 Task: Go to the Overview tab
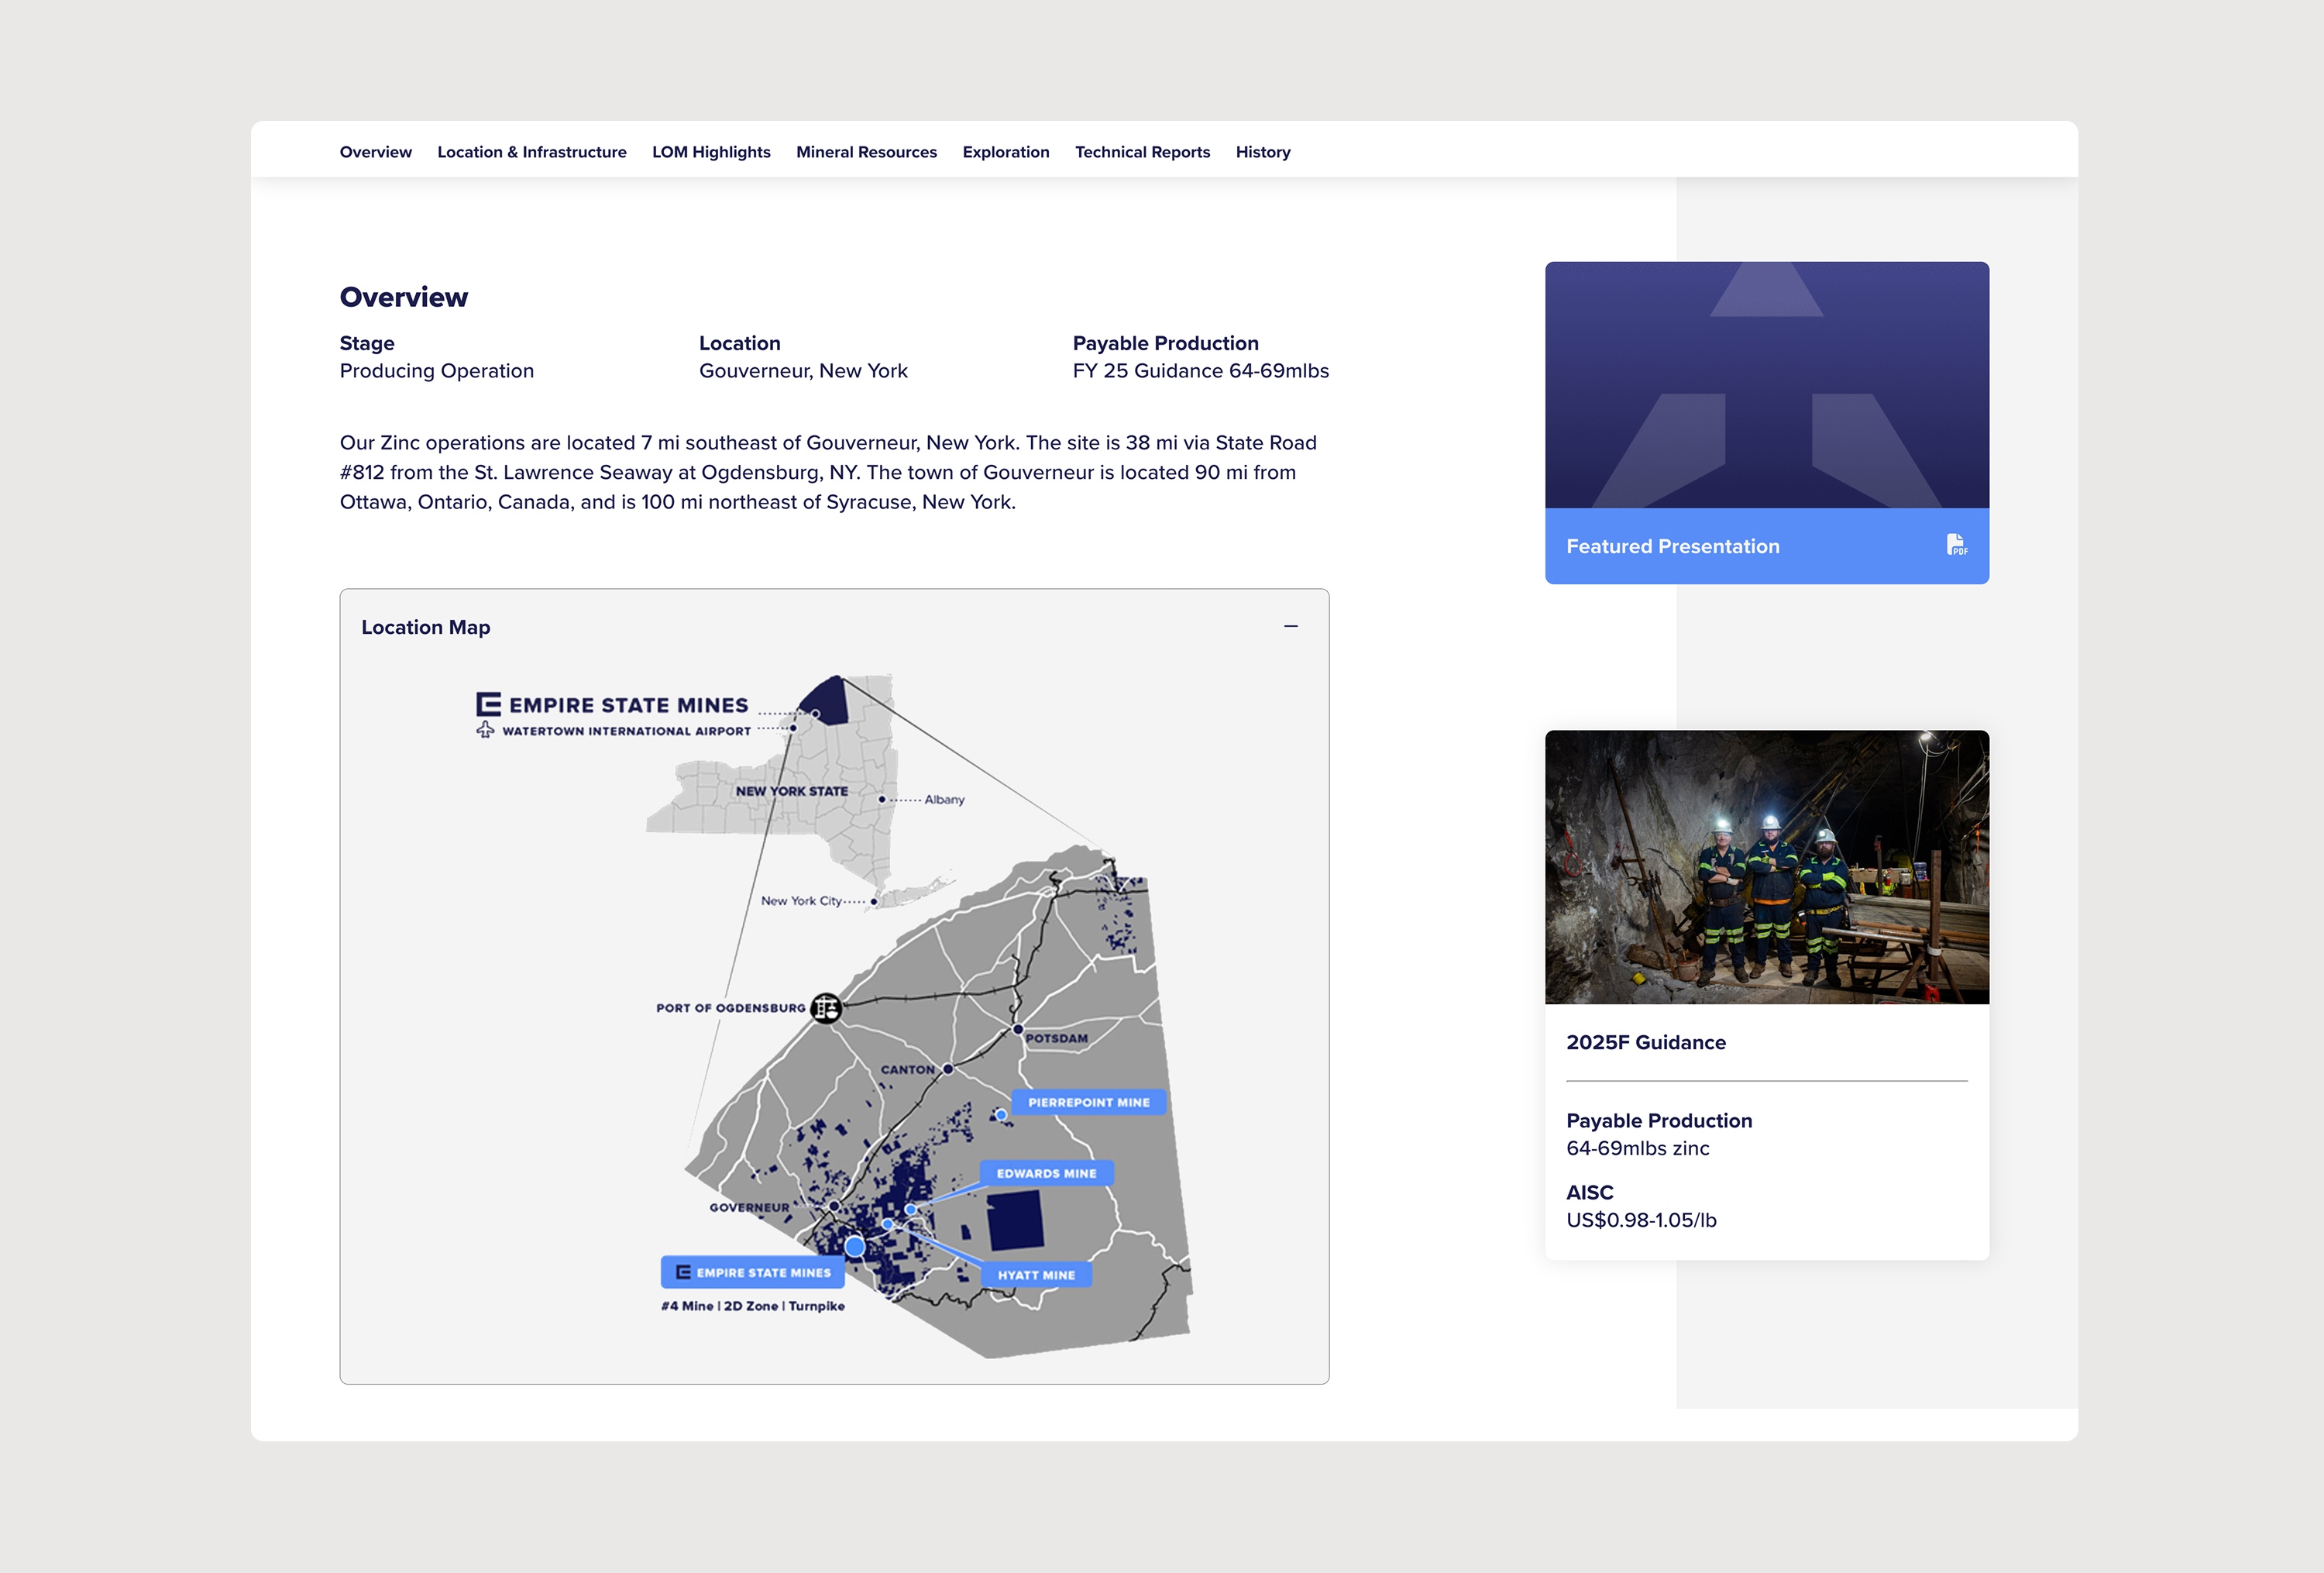click(x=376, y=152)
